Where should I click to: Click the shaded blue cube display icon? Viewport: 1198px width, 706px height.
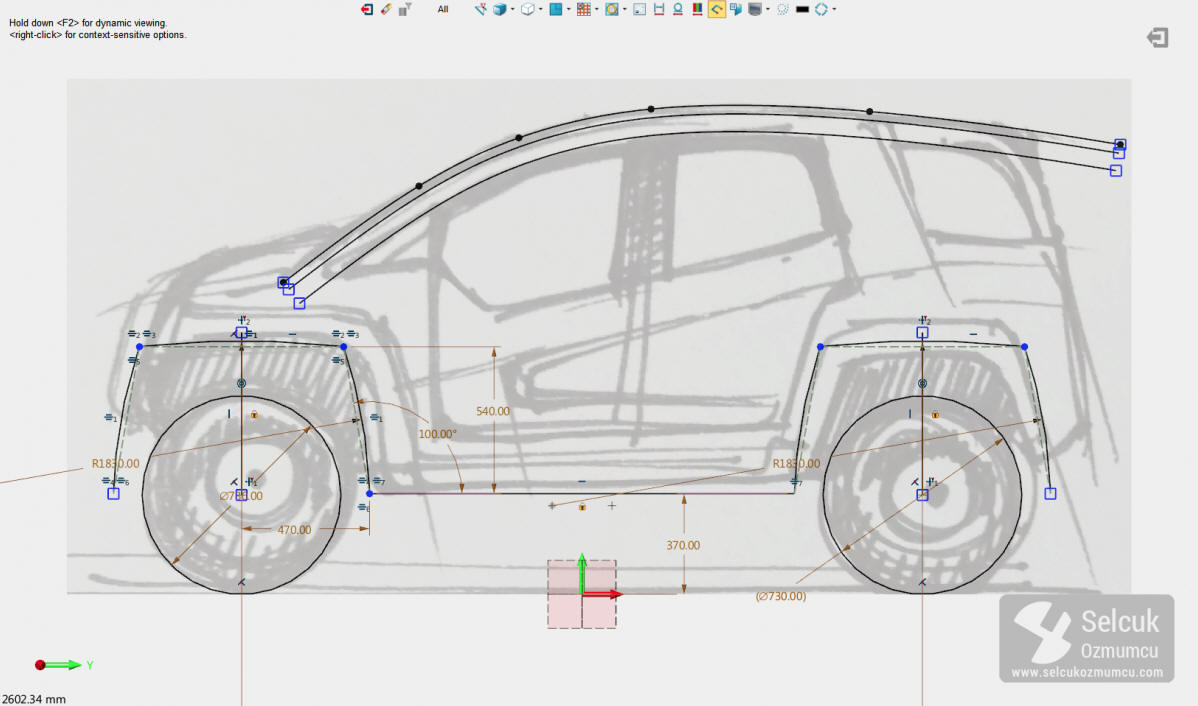(x=499, y=9)
